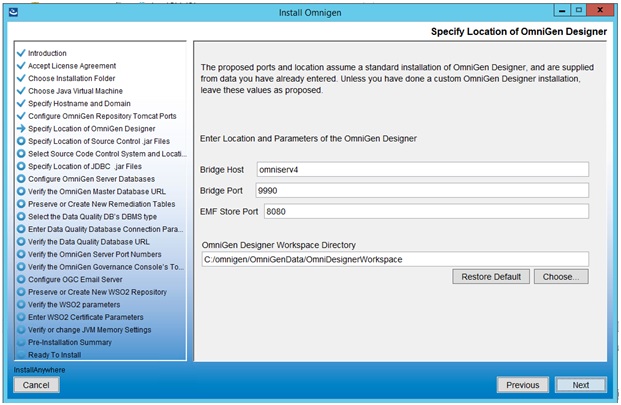Image resolution: width=621 pixels, height=405 pixels.
Task: Select Configure OmniGen Repository Tomcat Ports text
Action: (102, 116)
